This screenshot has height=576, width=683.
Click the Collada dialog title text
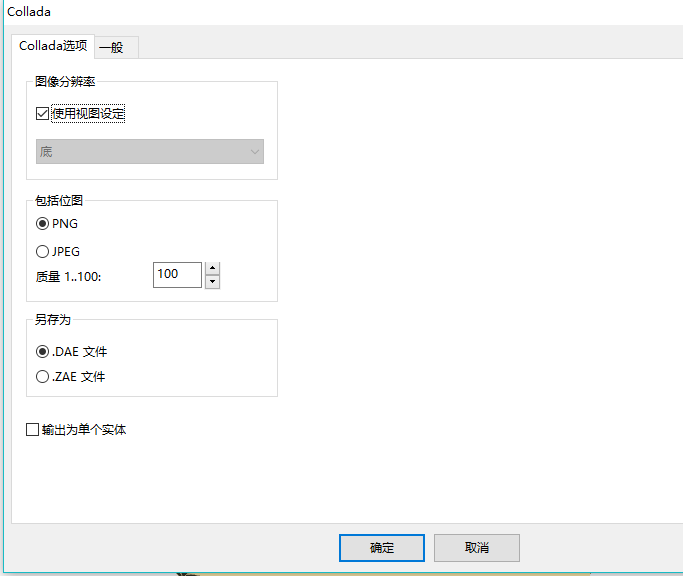coord(29,12)
